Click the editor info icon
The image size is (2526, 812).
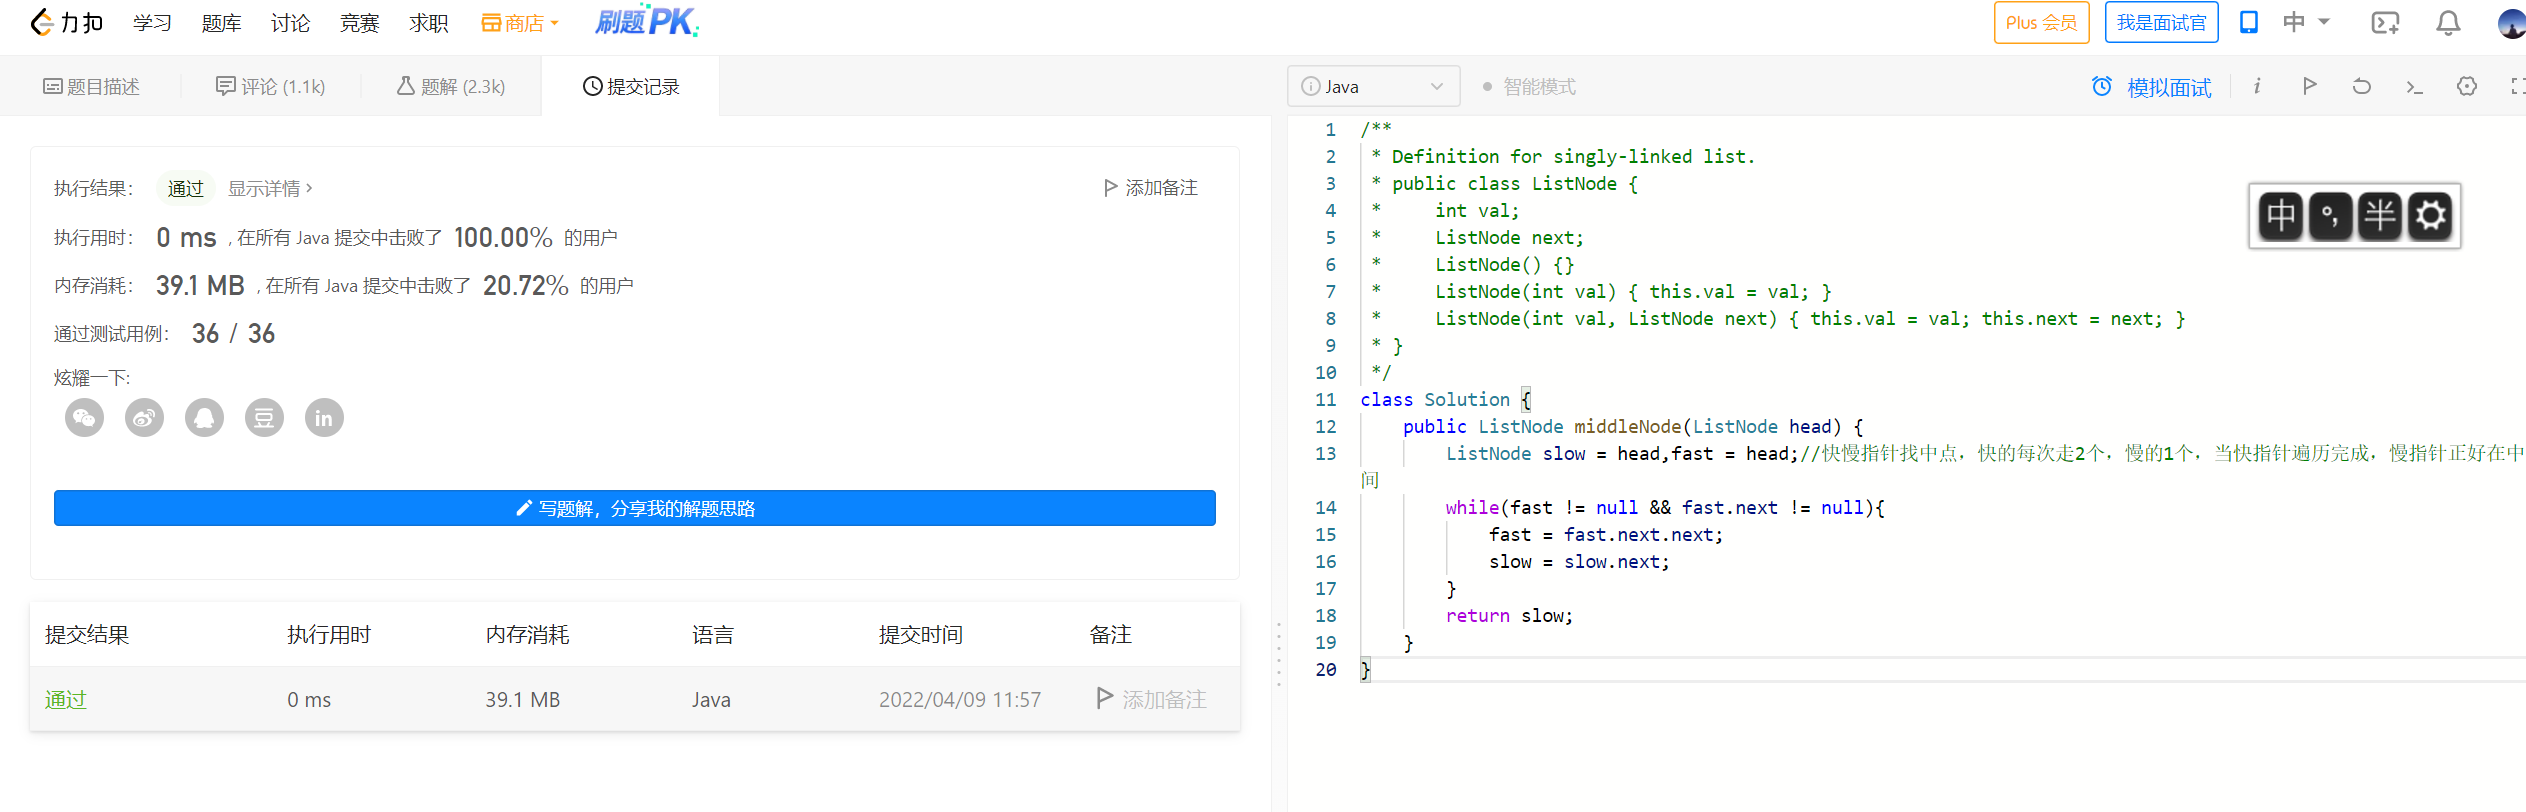click(2257, 86)
